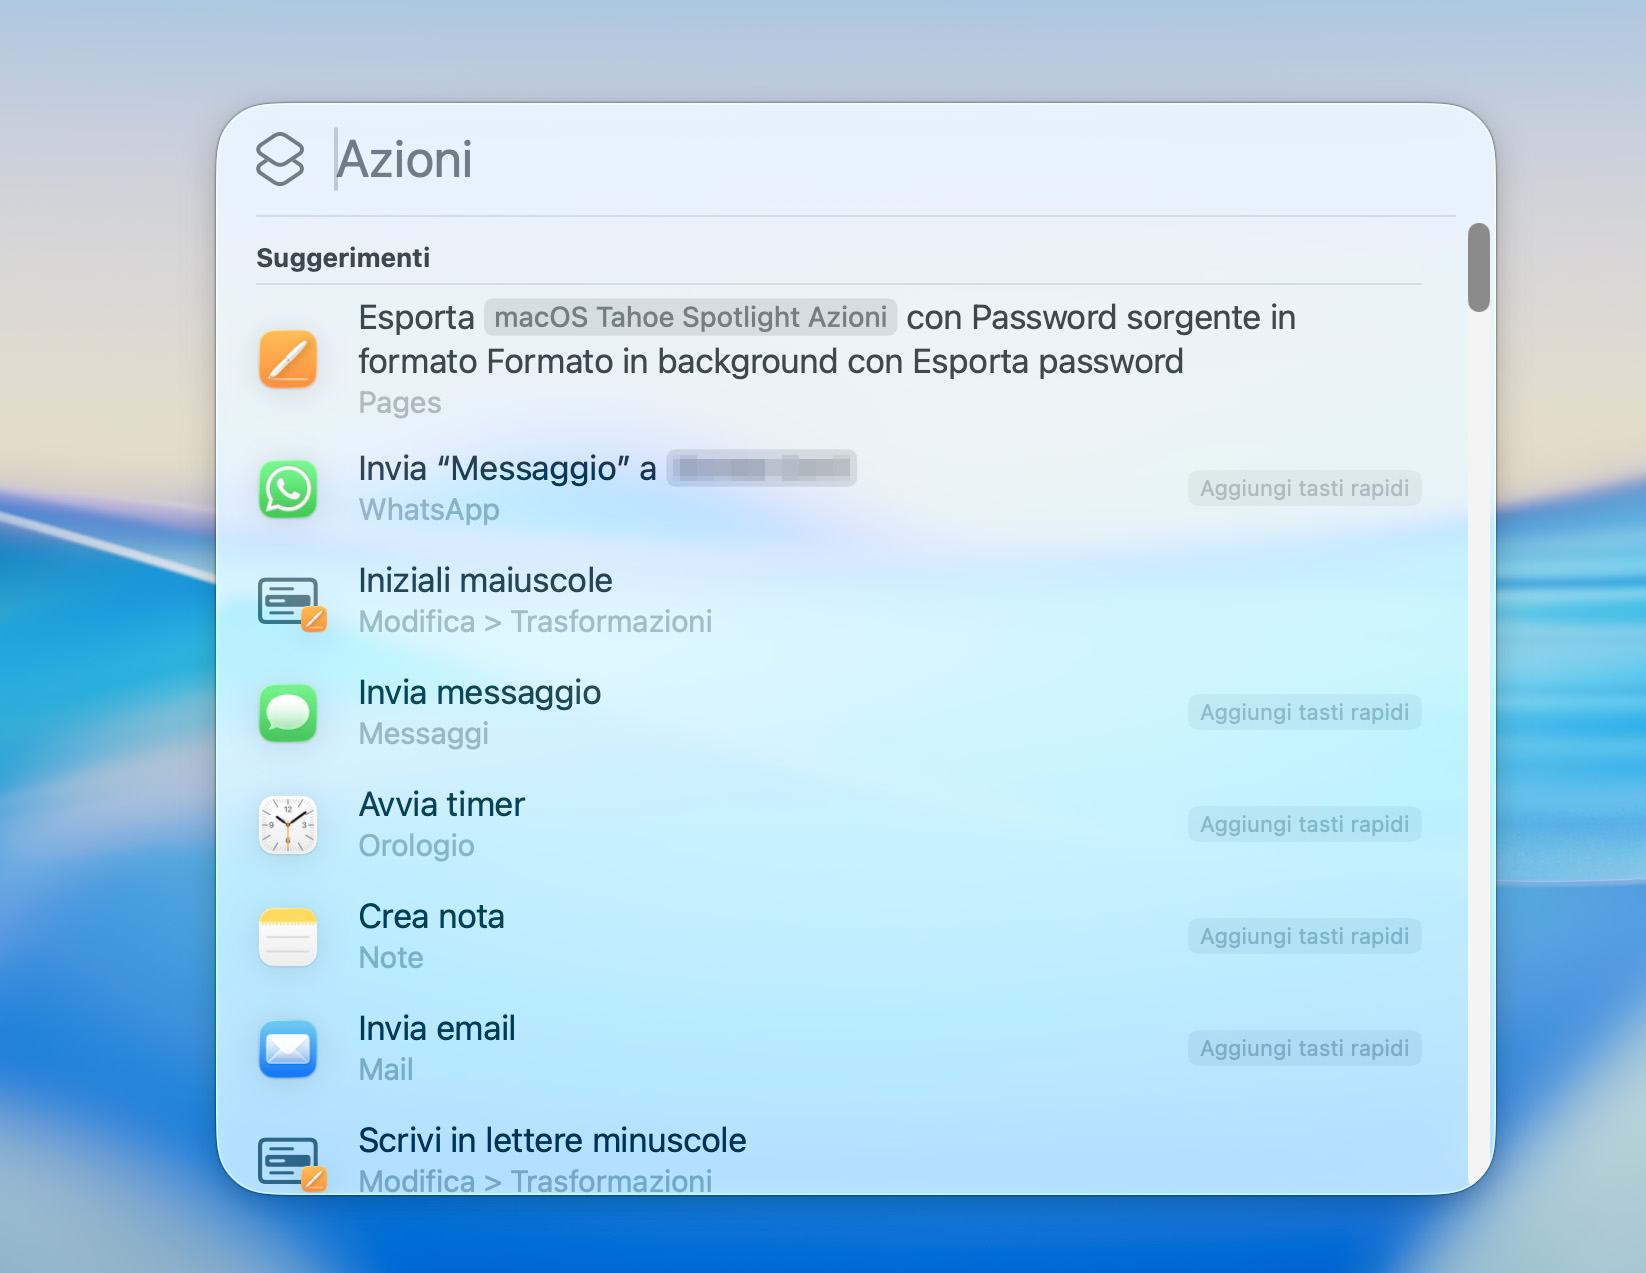Choose the "Crea nota" action
The image size is (1646, 1273).
(431, 916)
